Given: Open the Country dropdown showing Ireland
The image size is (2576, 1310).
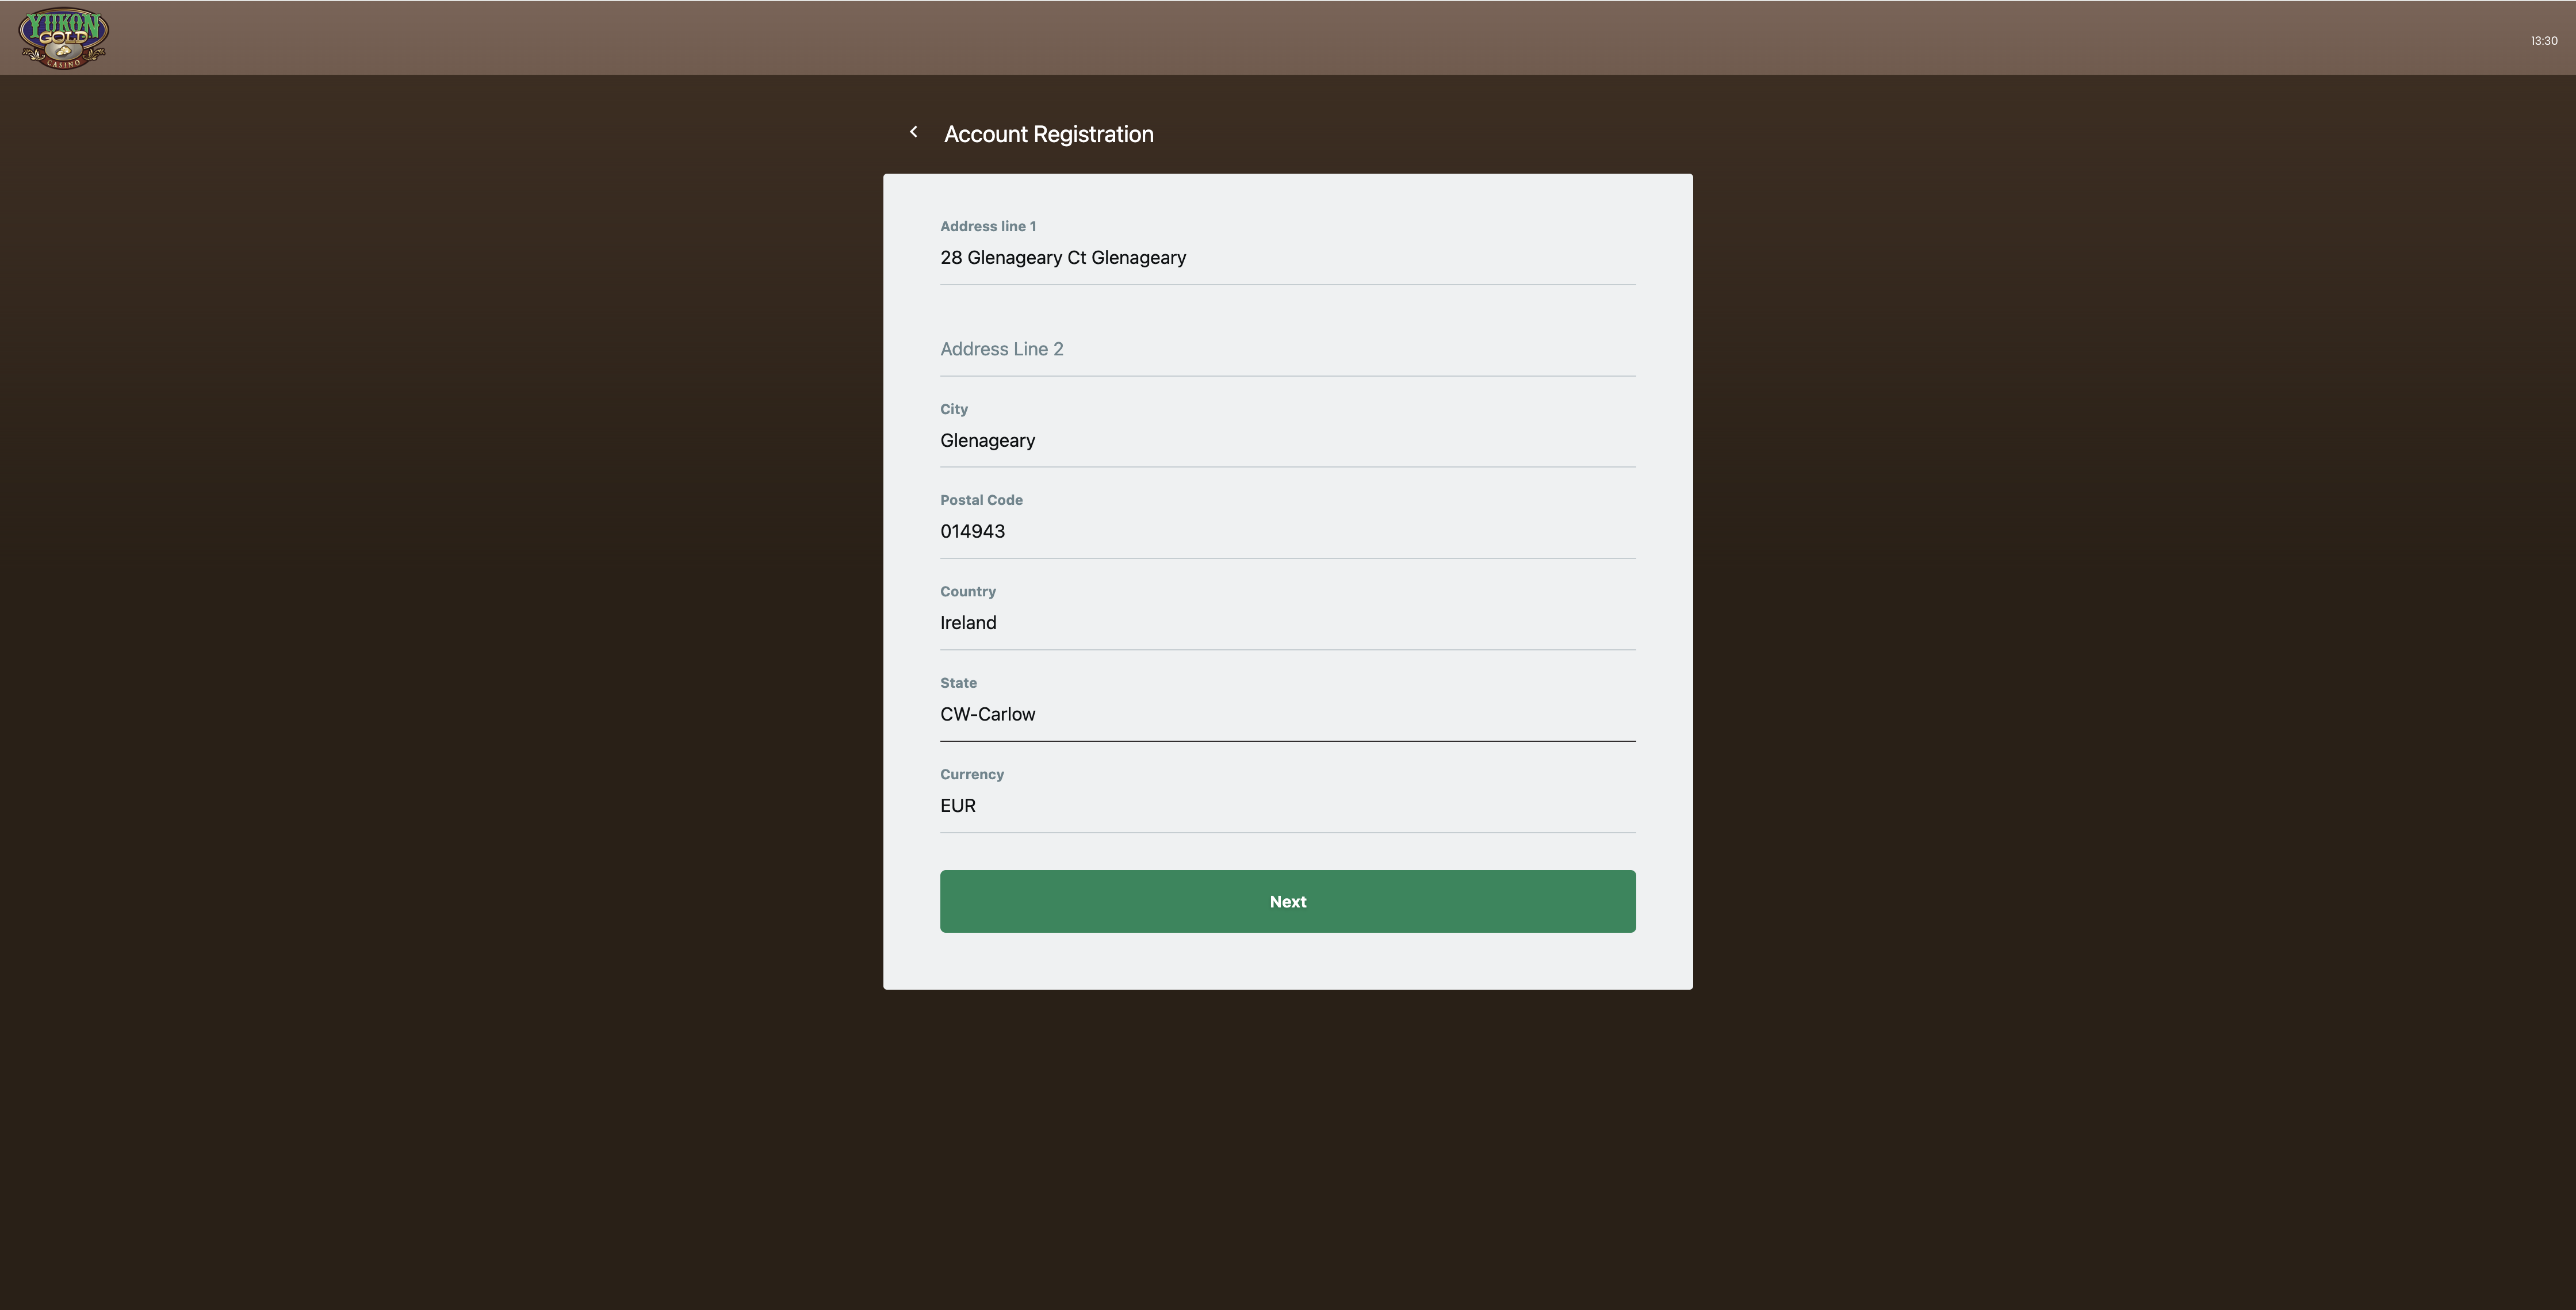Looking at the screenshot, I should [1287, 623].
